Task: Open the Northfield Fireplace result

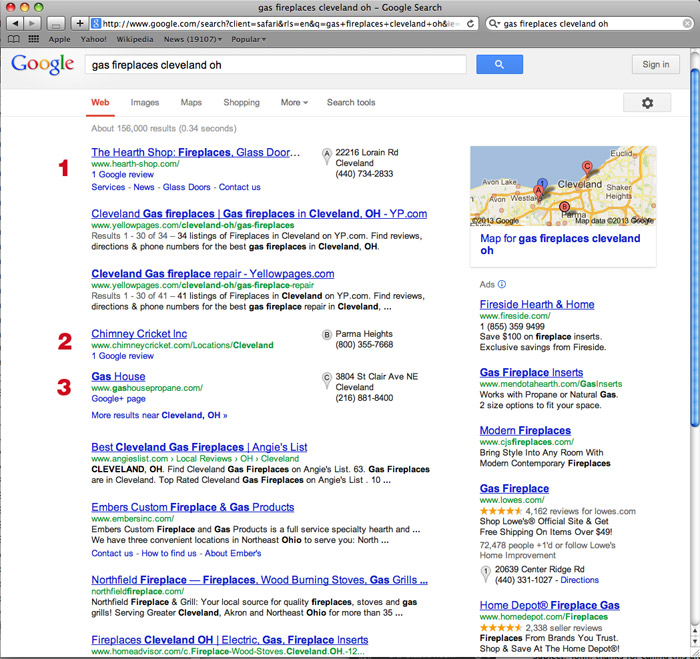Action: pyautogui.click(x=259, y=580)
